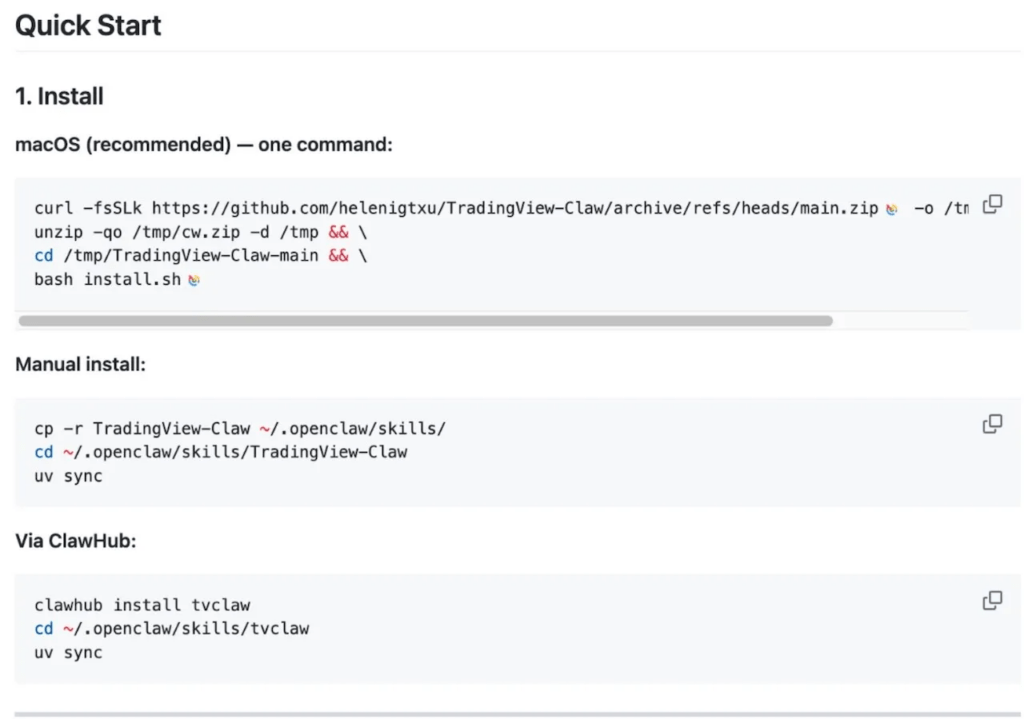Click the 1. Install section heading
1024x719 pixels.
coord(59,97)
